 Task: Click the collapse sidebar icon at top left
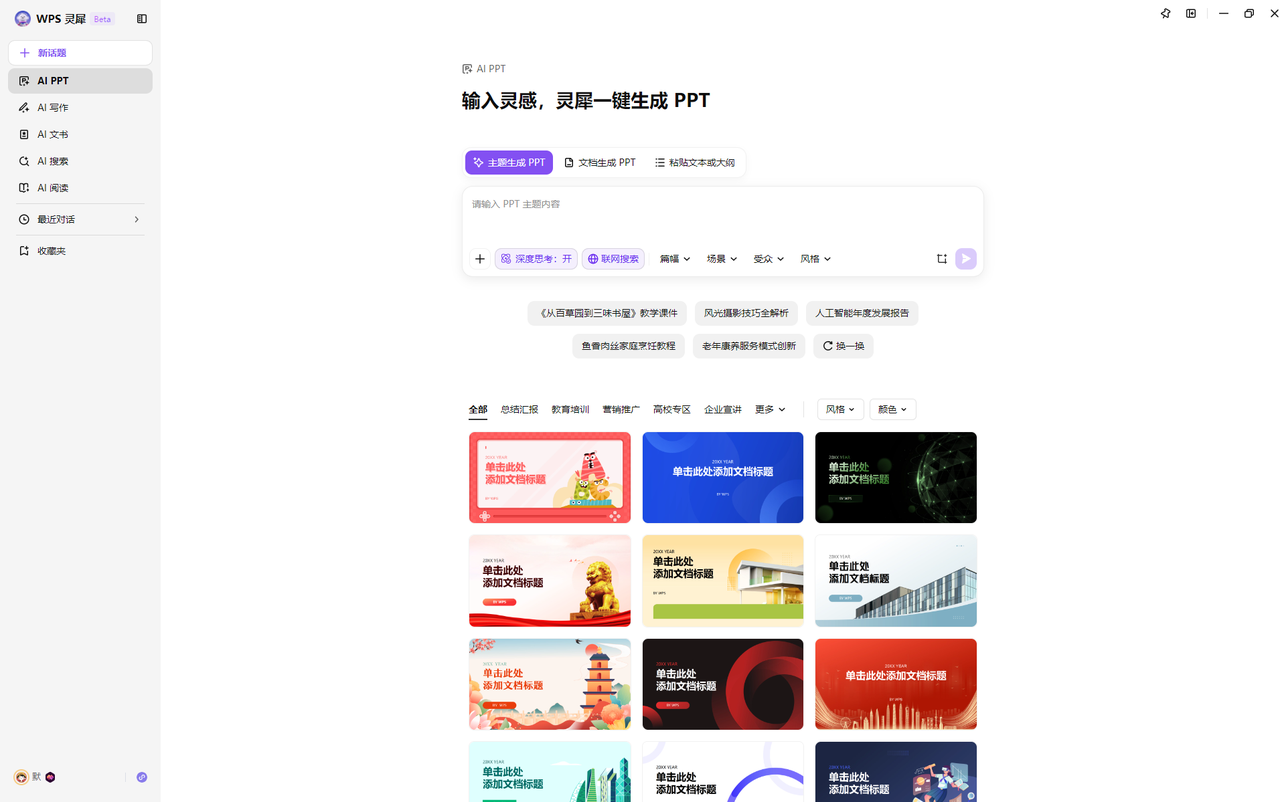click(x=142, y=18)
